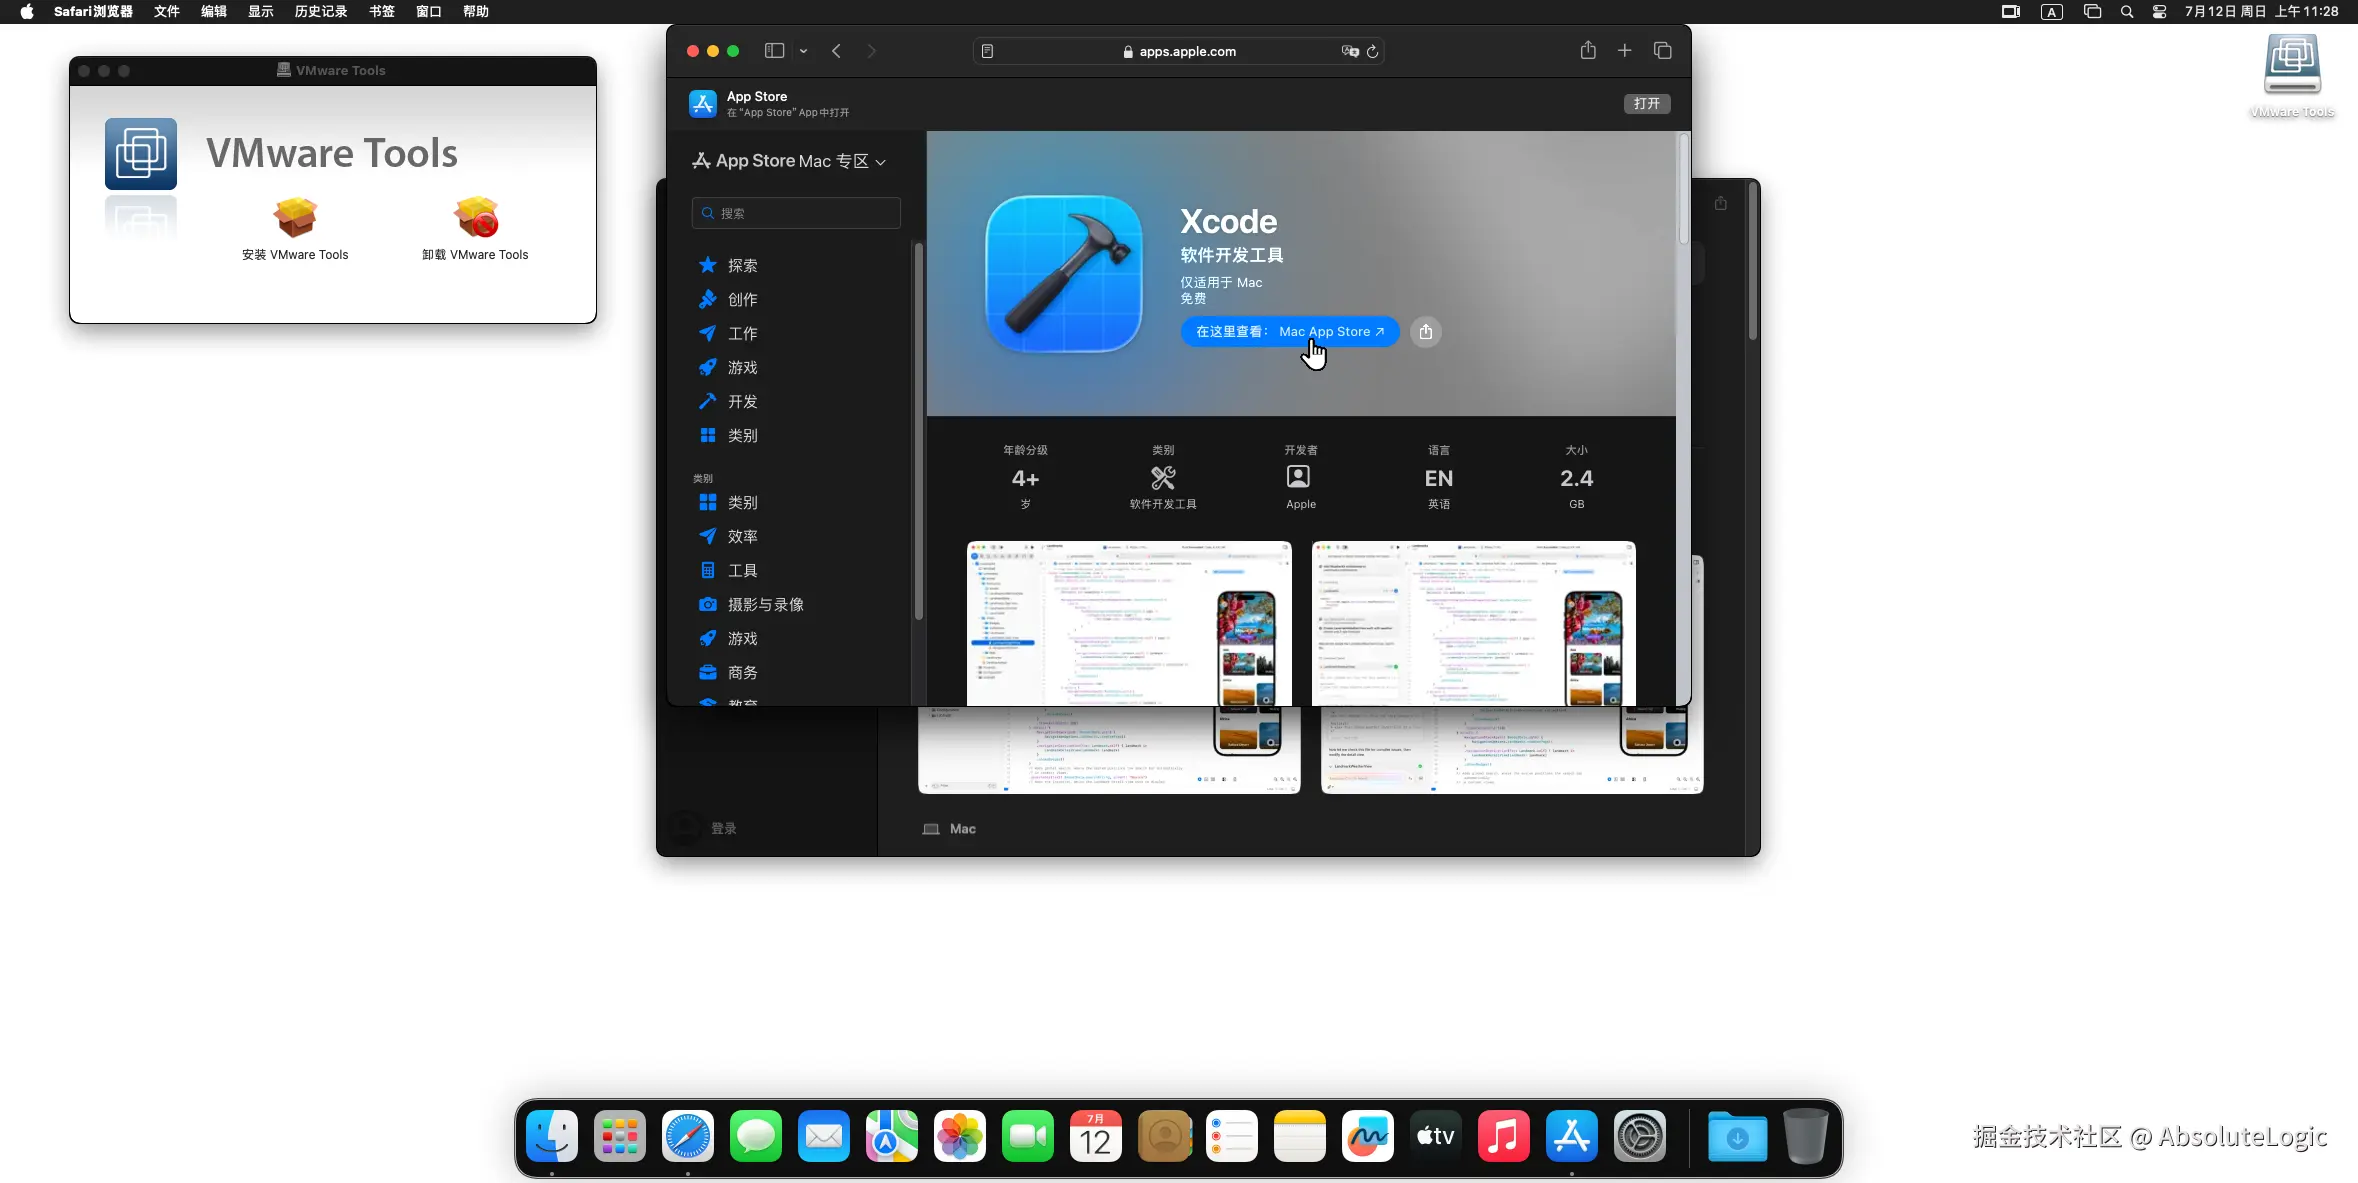This screenshot has width=2358, height=1183.
Task: Click the Apple developer person icon
Action: coord(1298,477)
